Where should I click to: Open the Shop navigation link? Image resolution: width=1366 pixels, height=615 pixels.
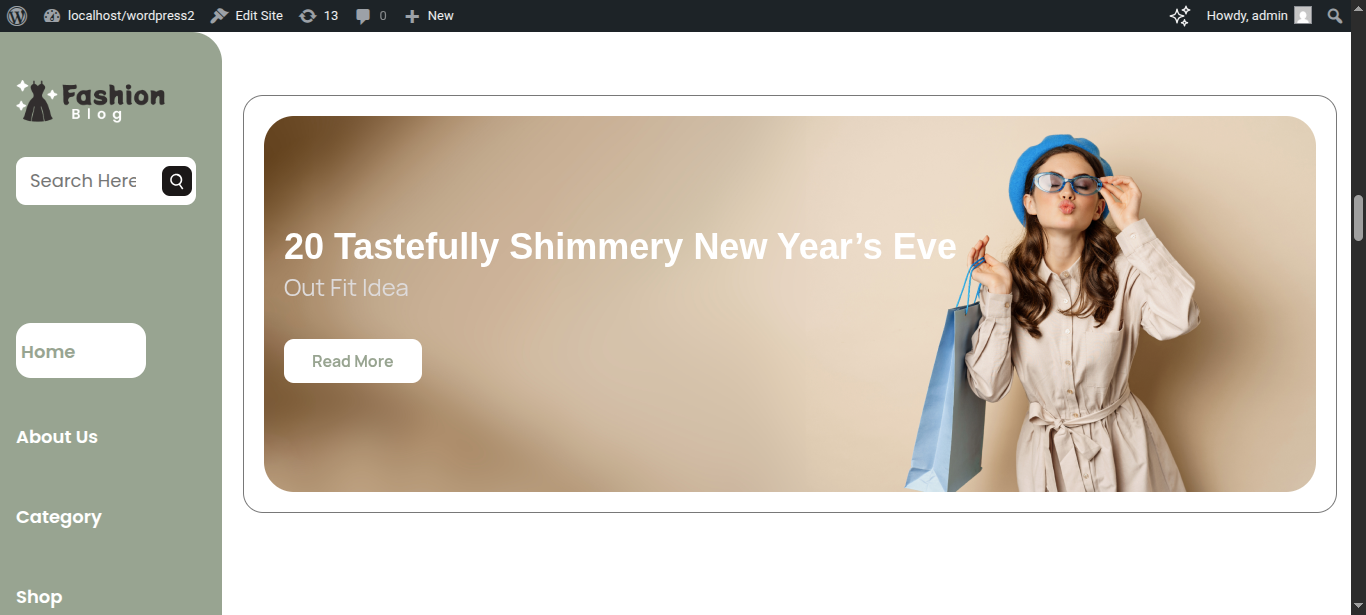pos(39,597)
